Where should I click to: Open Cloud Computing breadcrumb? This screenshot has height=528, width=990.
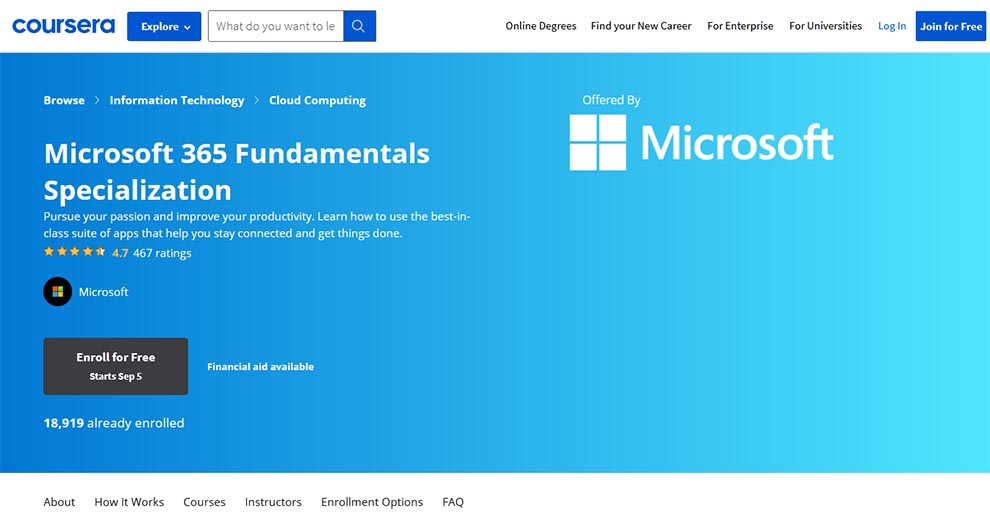click(317, 100)
